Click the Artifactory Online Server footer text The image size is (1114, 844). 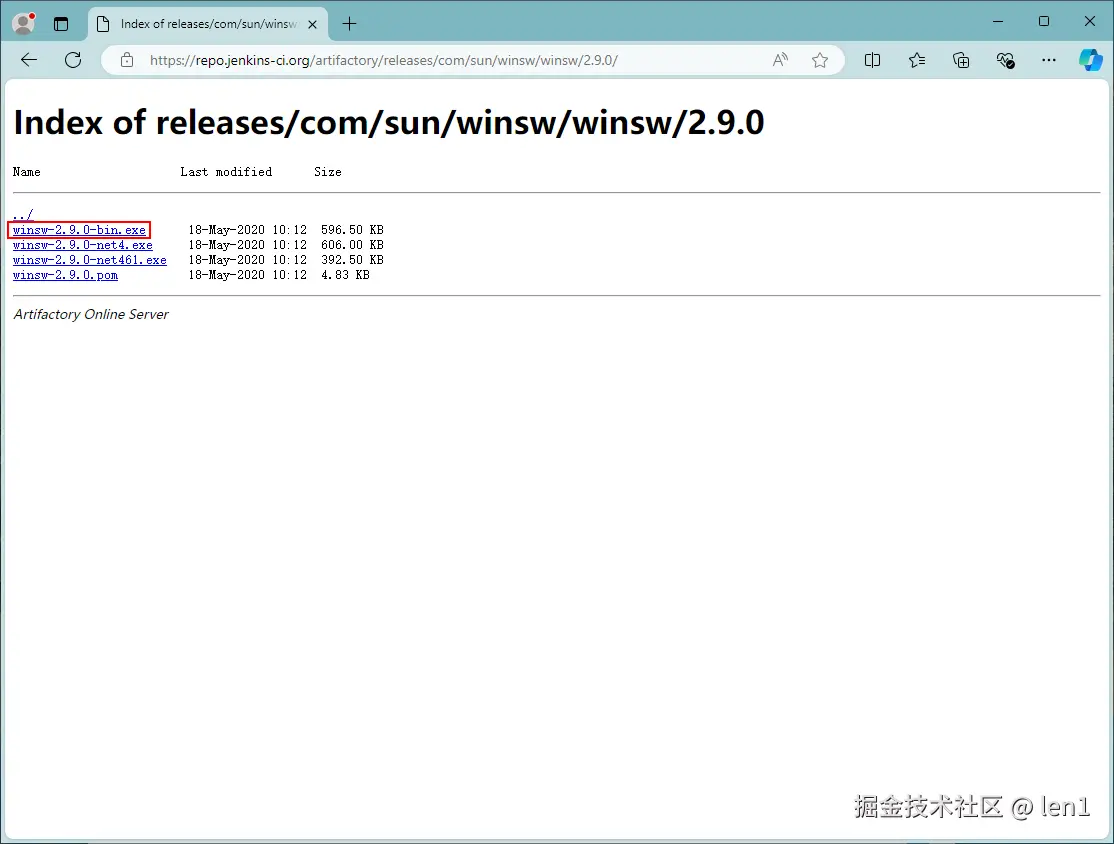pos(91,314)
